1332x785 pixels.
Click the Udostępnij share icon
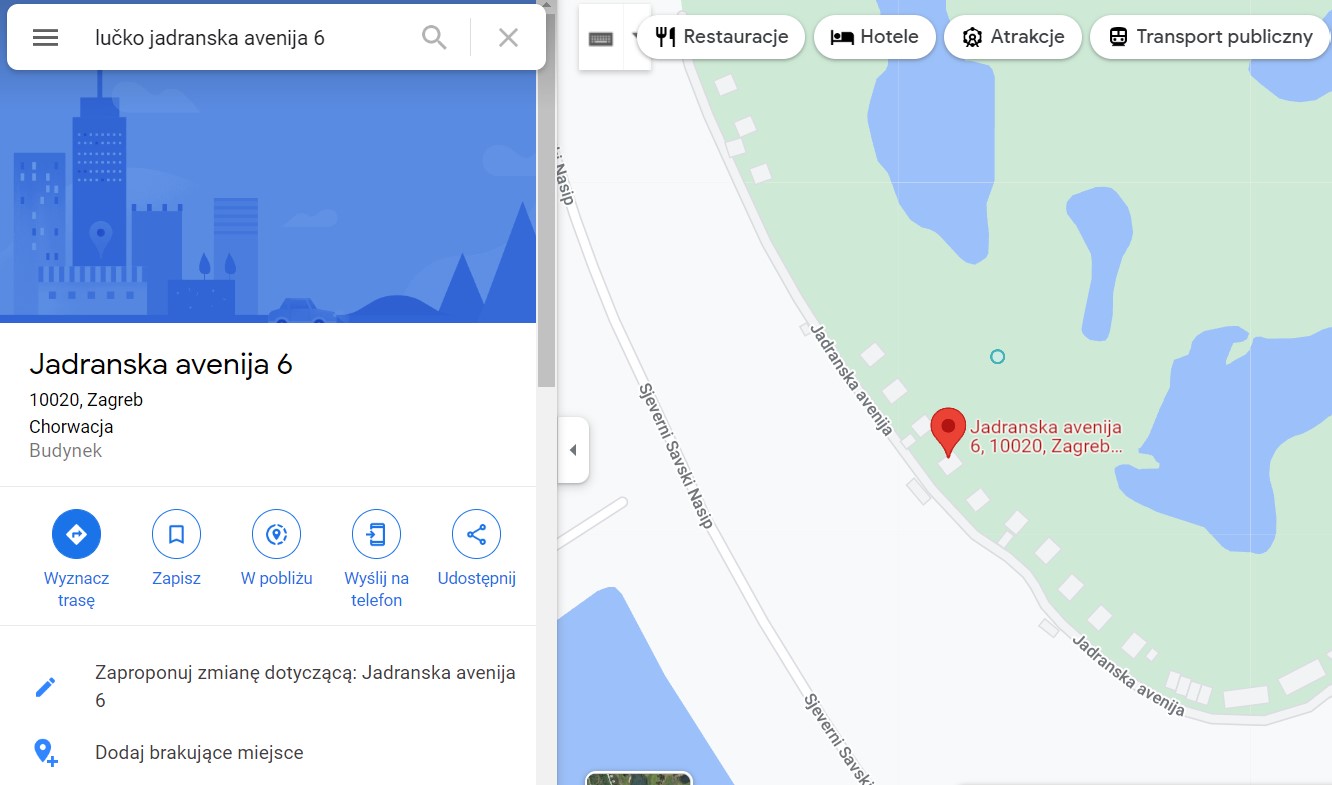tap(476, 535)
